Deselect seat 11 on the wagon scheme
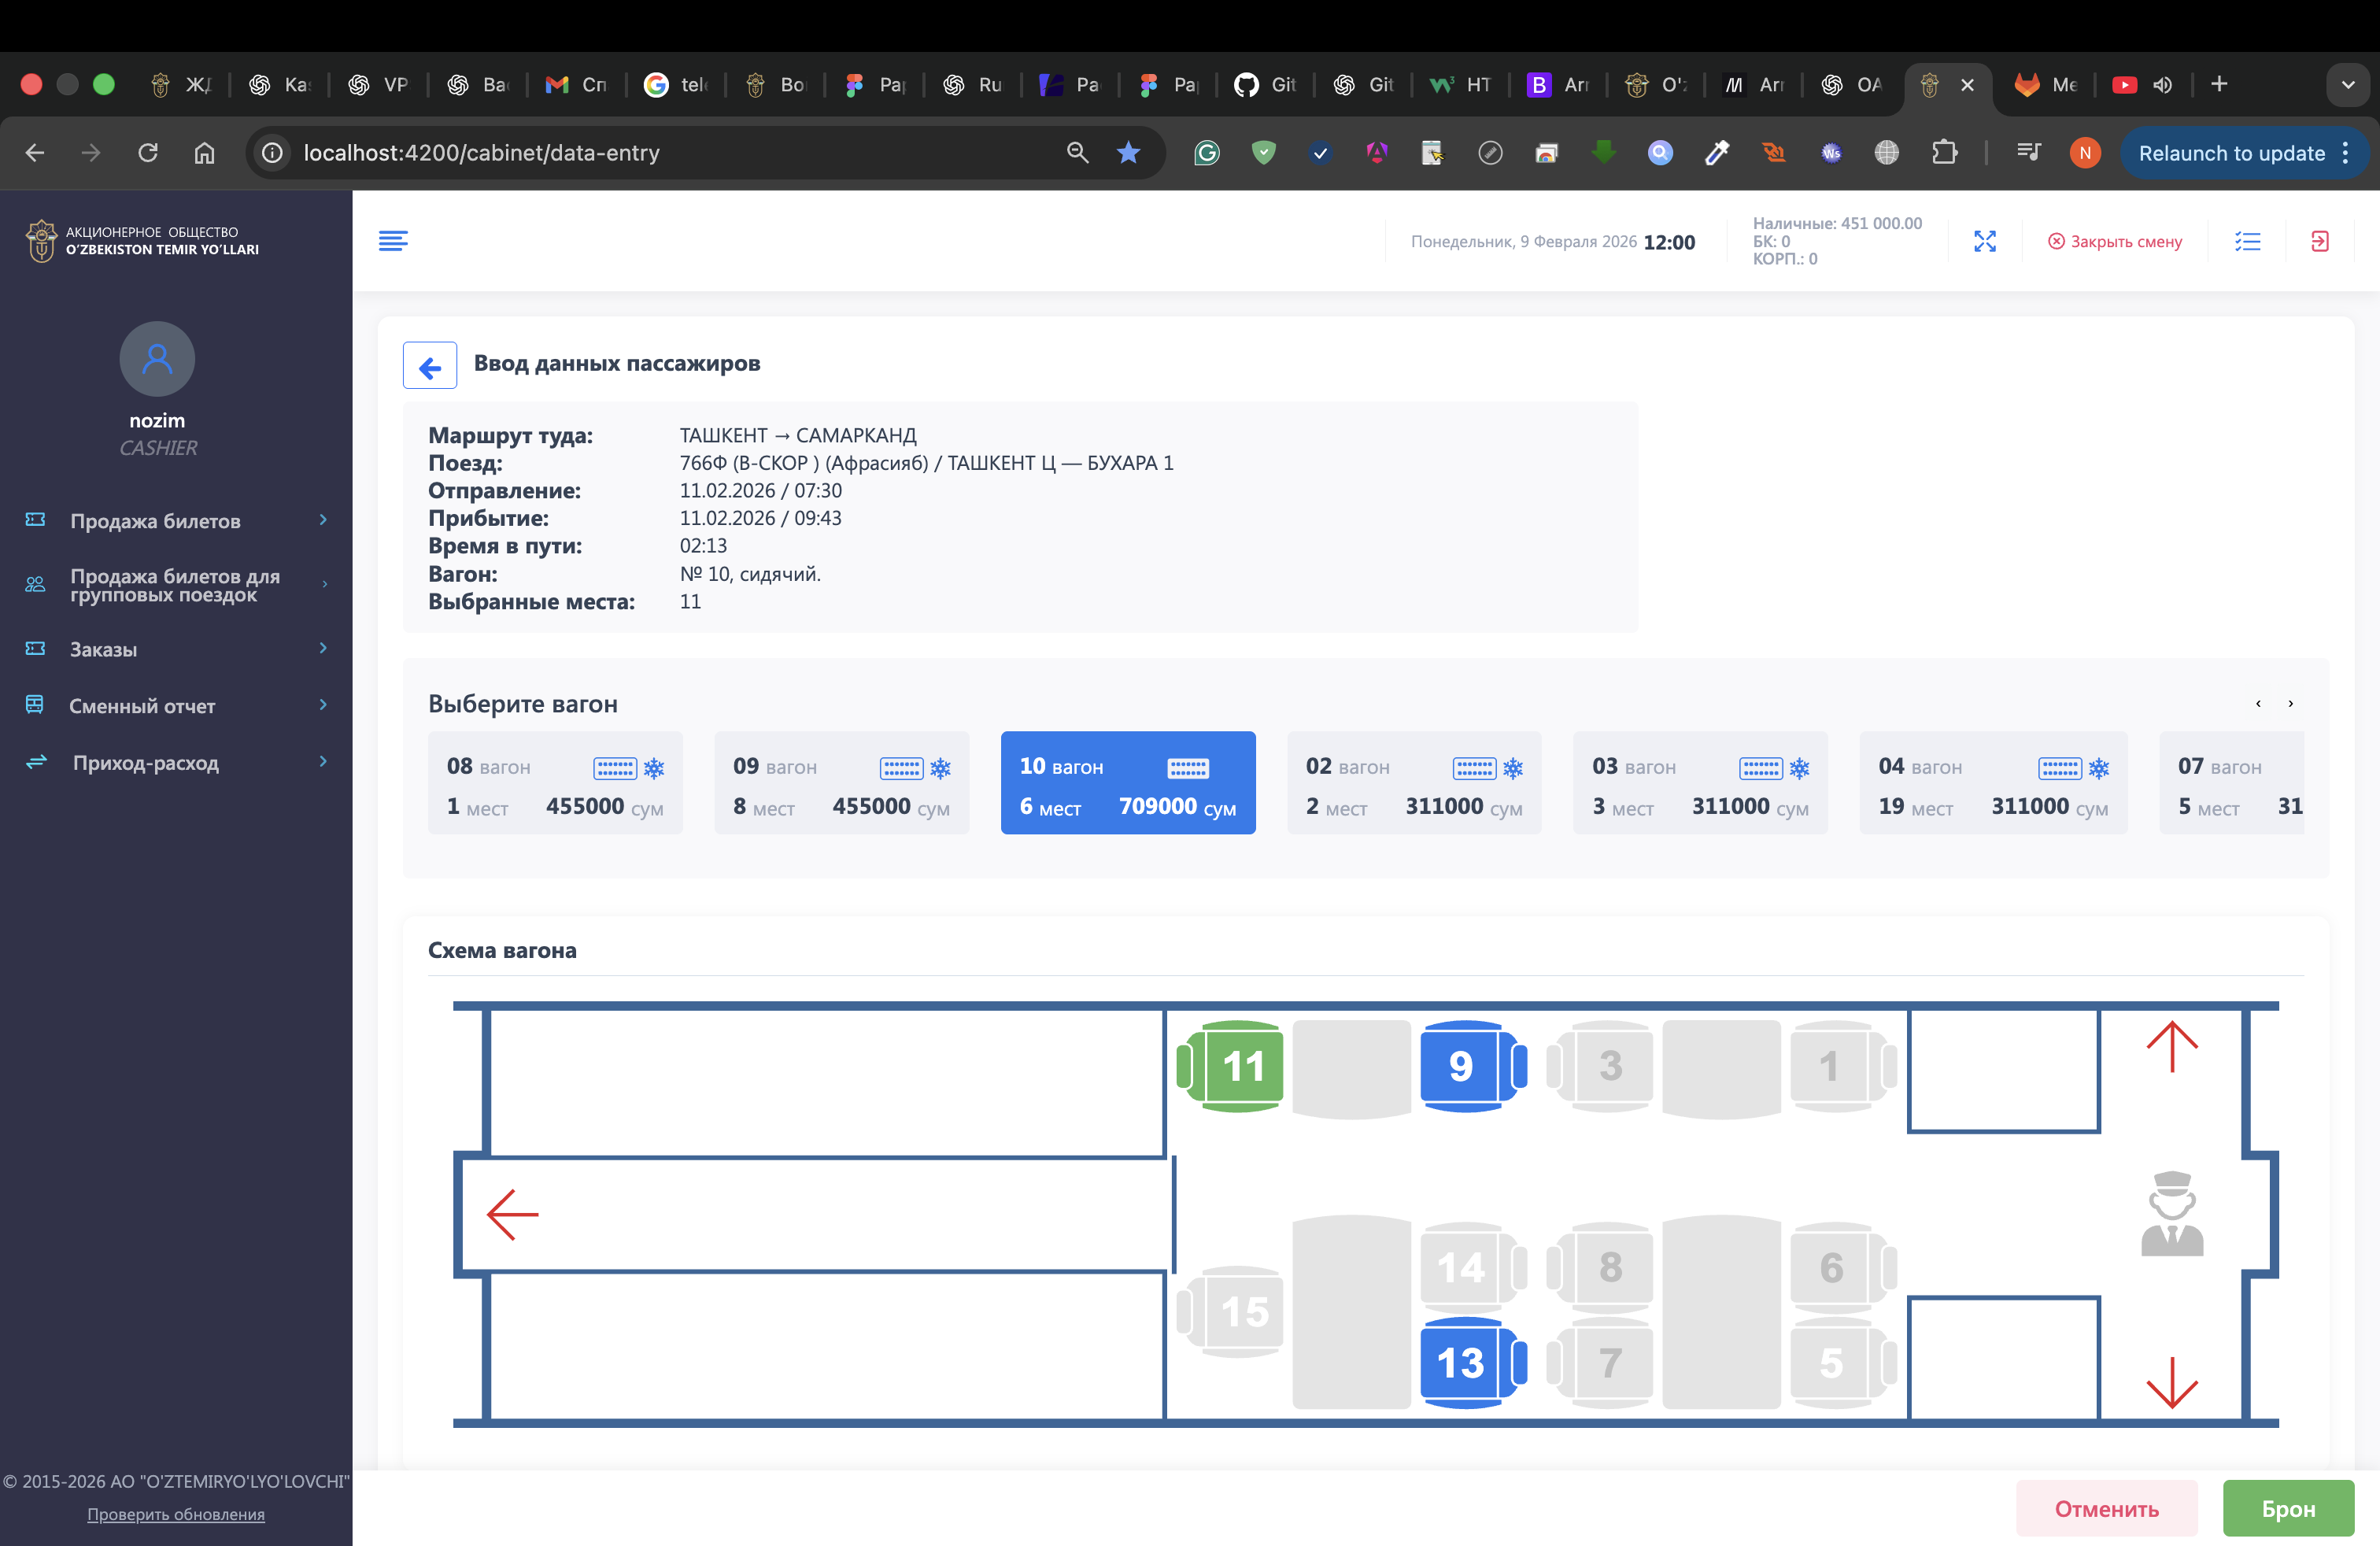The height and width of the screenshot is (1546, 2380). [1240, 1067]
